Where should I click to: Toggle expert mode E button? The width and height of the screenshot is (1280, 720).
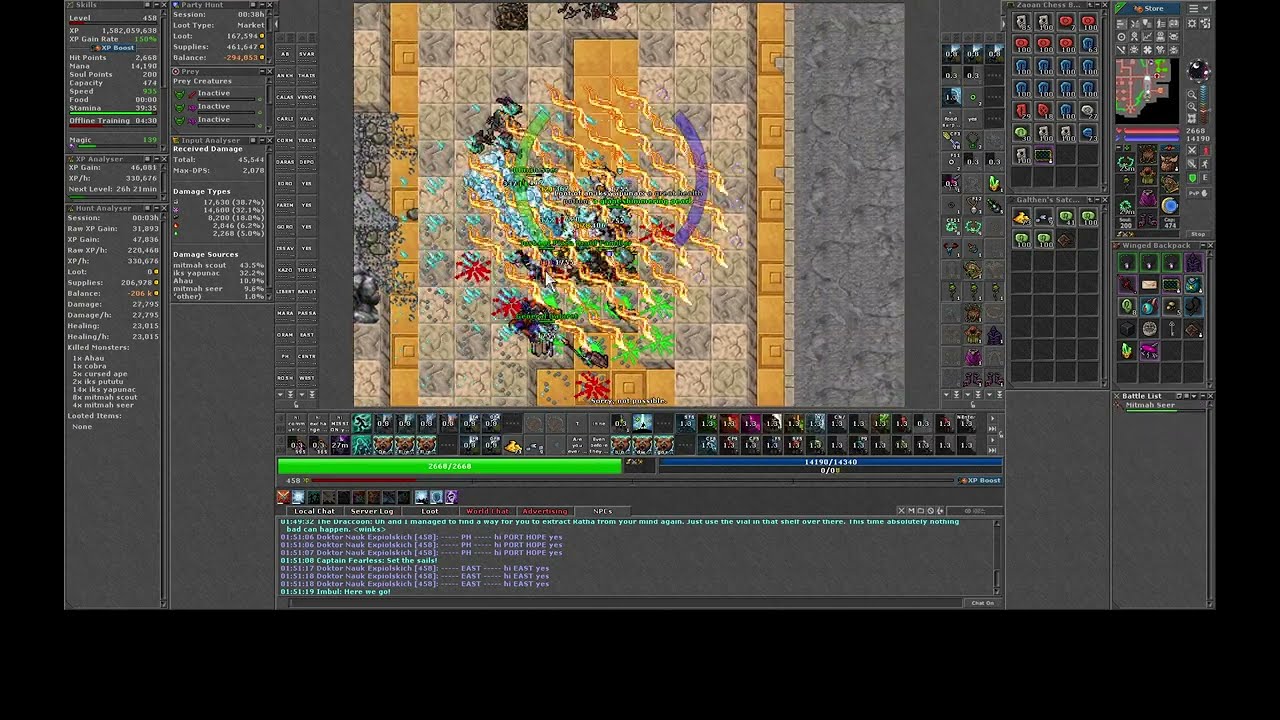pos(1205,177)
